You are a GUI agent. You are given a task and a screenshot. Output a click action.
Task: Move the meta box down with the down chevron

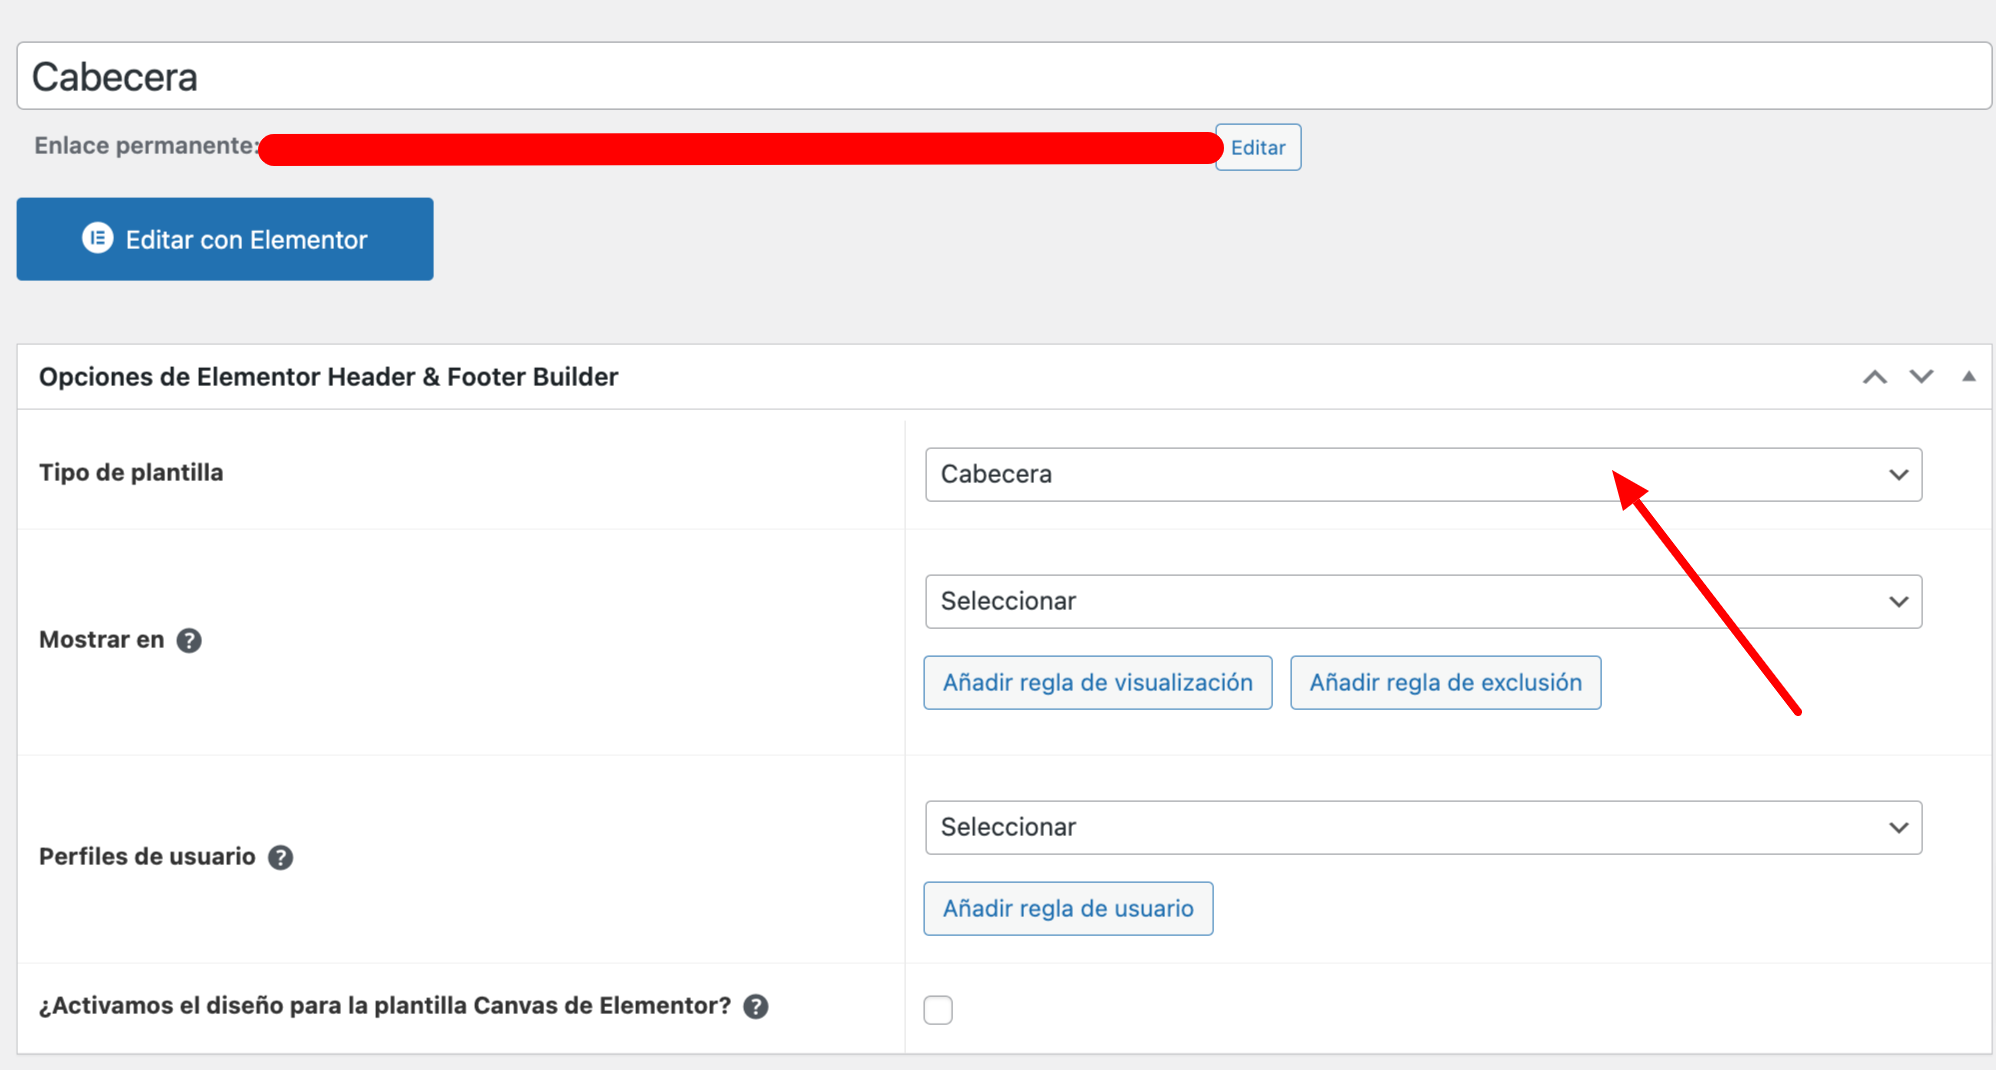pyautogui.click(x=1921, y=377)
